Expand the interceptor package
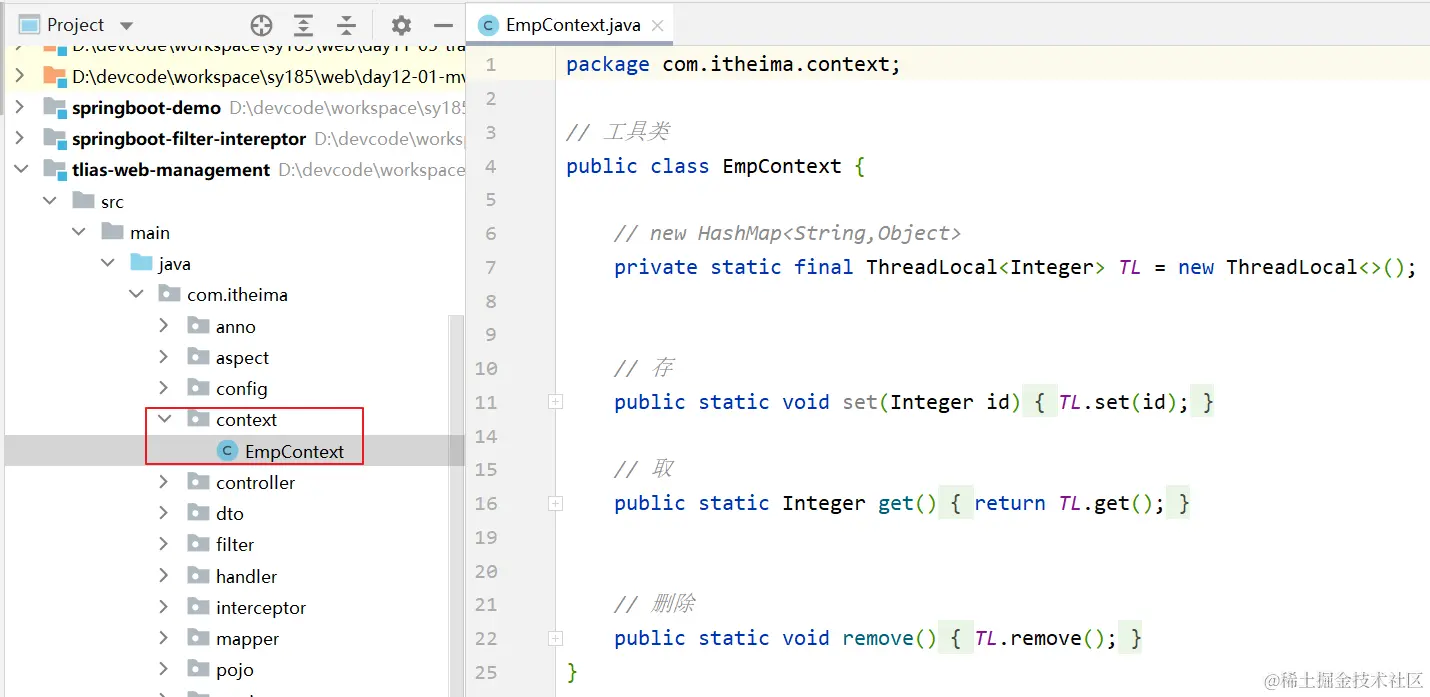This screenshot has height=697, width=1430. pos(164,607)
